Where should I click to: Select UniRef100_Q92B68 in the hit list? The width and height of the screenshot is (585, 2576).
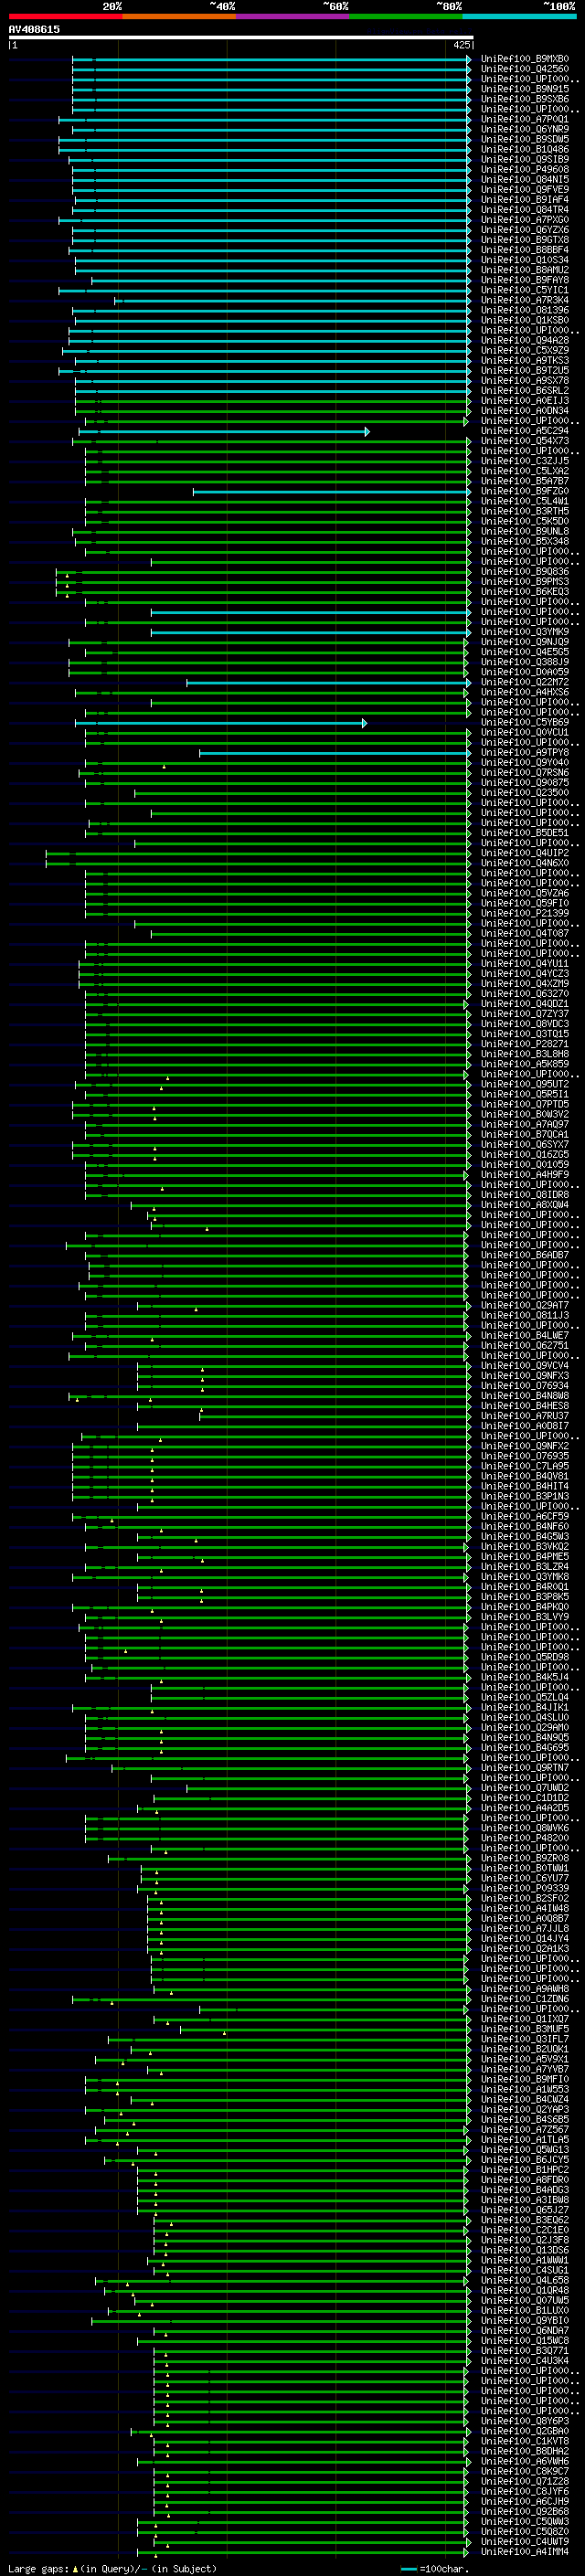point(525,2512)
